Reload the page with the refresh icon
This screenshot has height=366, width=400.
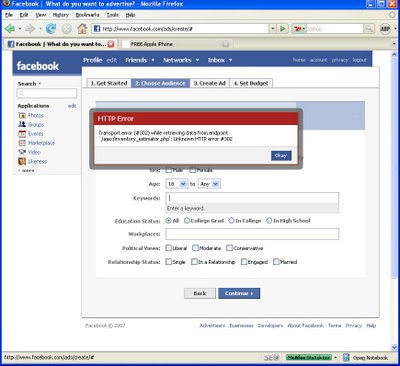[x=51, y=29]
